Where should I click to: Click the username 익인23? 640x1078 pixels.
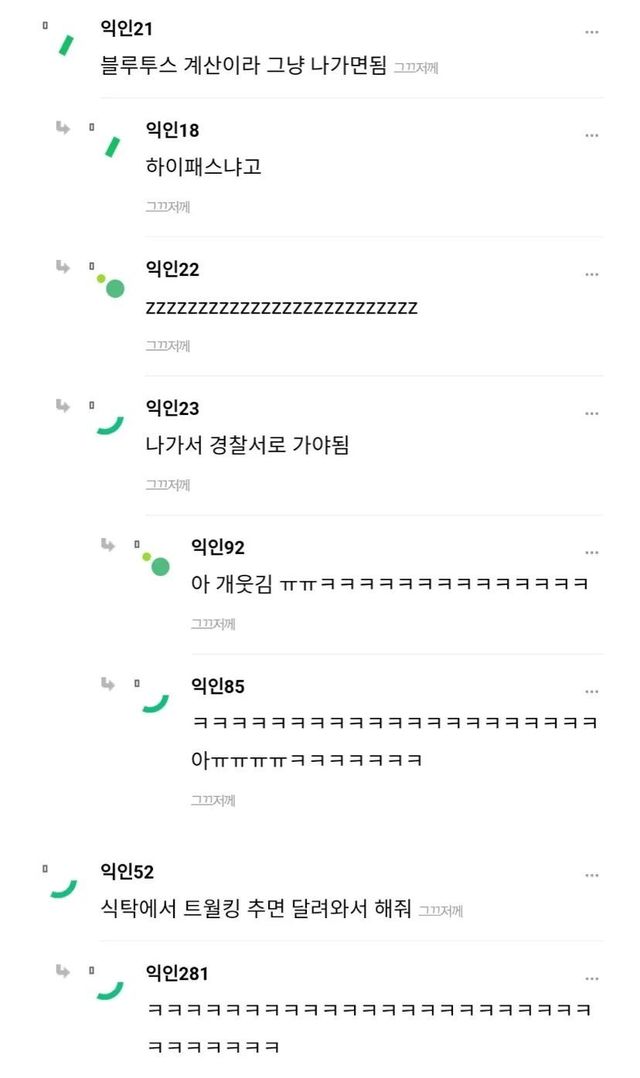[172, 408]
